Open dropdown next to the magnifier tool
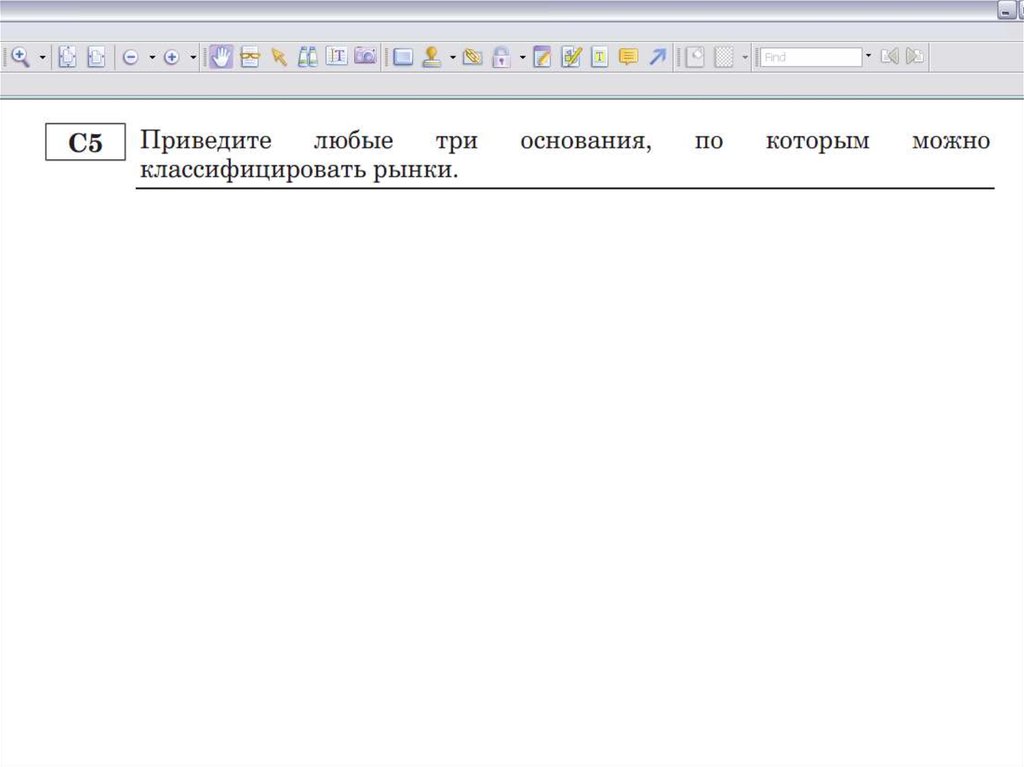Viewport: 1024px width, 767px height. (x=42, y=57)
